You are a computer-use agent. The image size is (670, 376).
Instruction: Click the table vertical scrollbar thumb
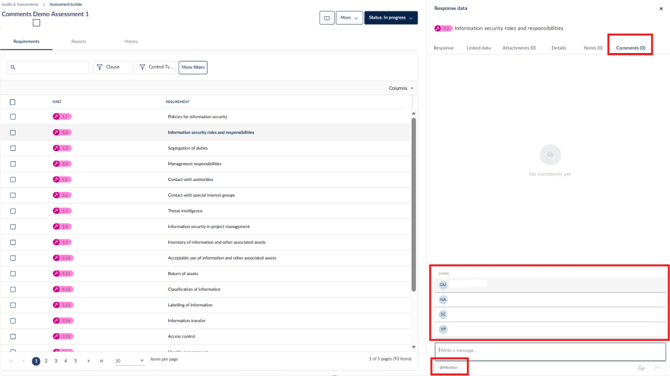[x=414, y=204]
